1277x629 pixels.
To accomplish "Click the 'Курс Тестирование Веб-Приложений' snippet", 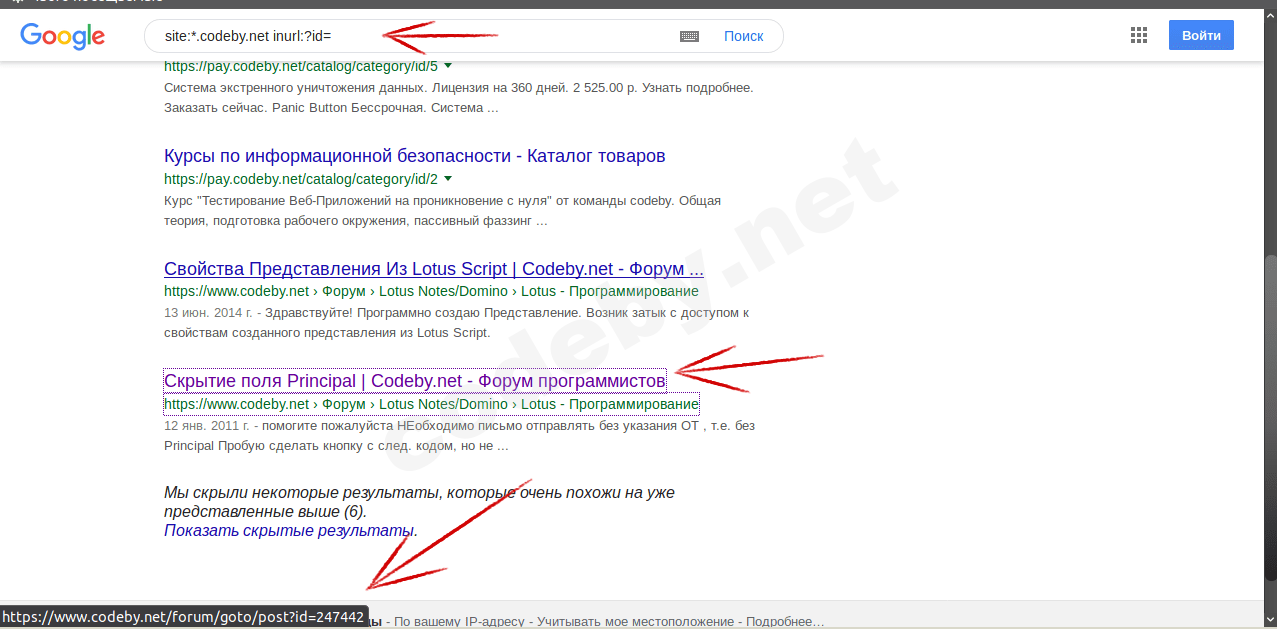I will (442, 211).
